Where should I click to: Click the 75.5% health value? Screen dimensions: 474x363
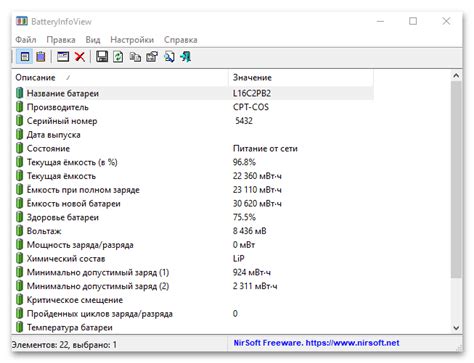(244, 217)
